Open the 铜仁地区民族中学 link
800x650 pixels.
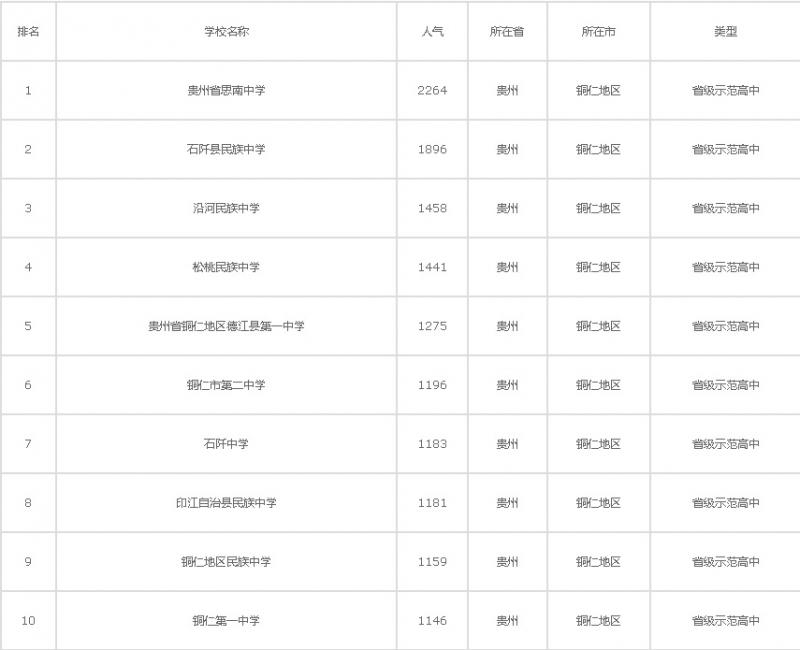[226, 562]
